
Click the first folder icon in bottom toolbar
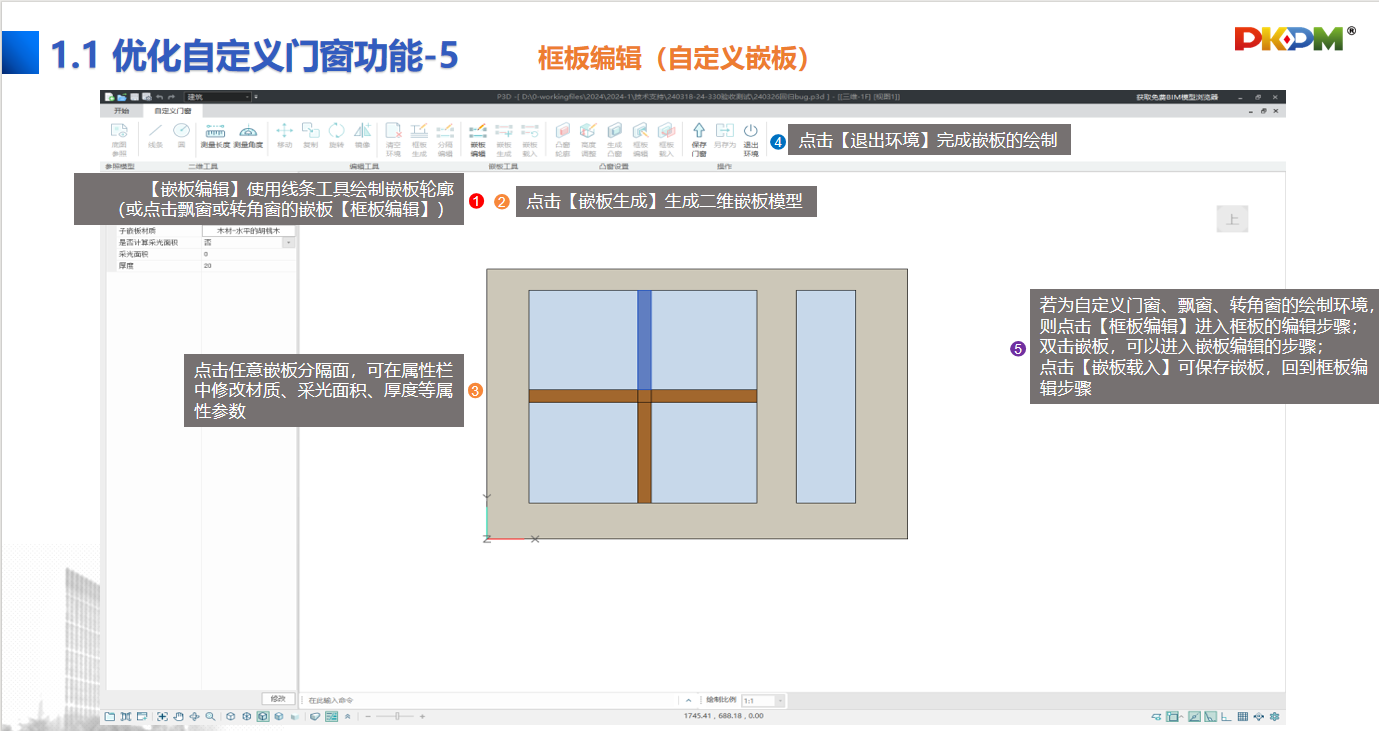[x=109, y=716]
